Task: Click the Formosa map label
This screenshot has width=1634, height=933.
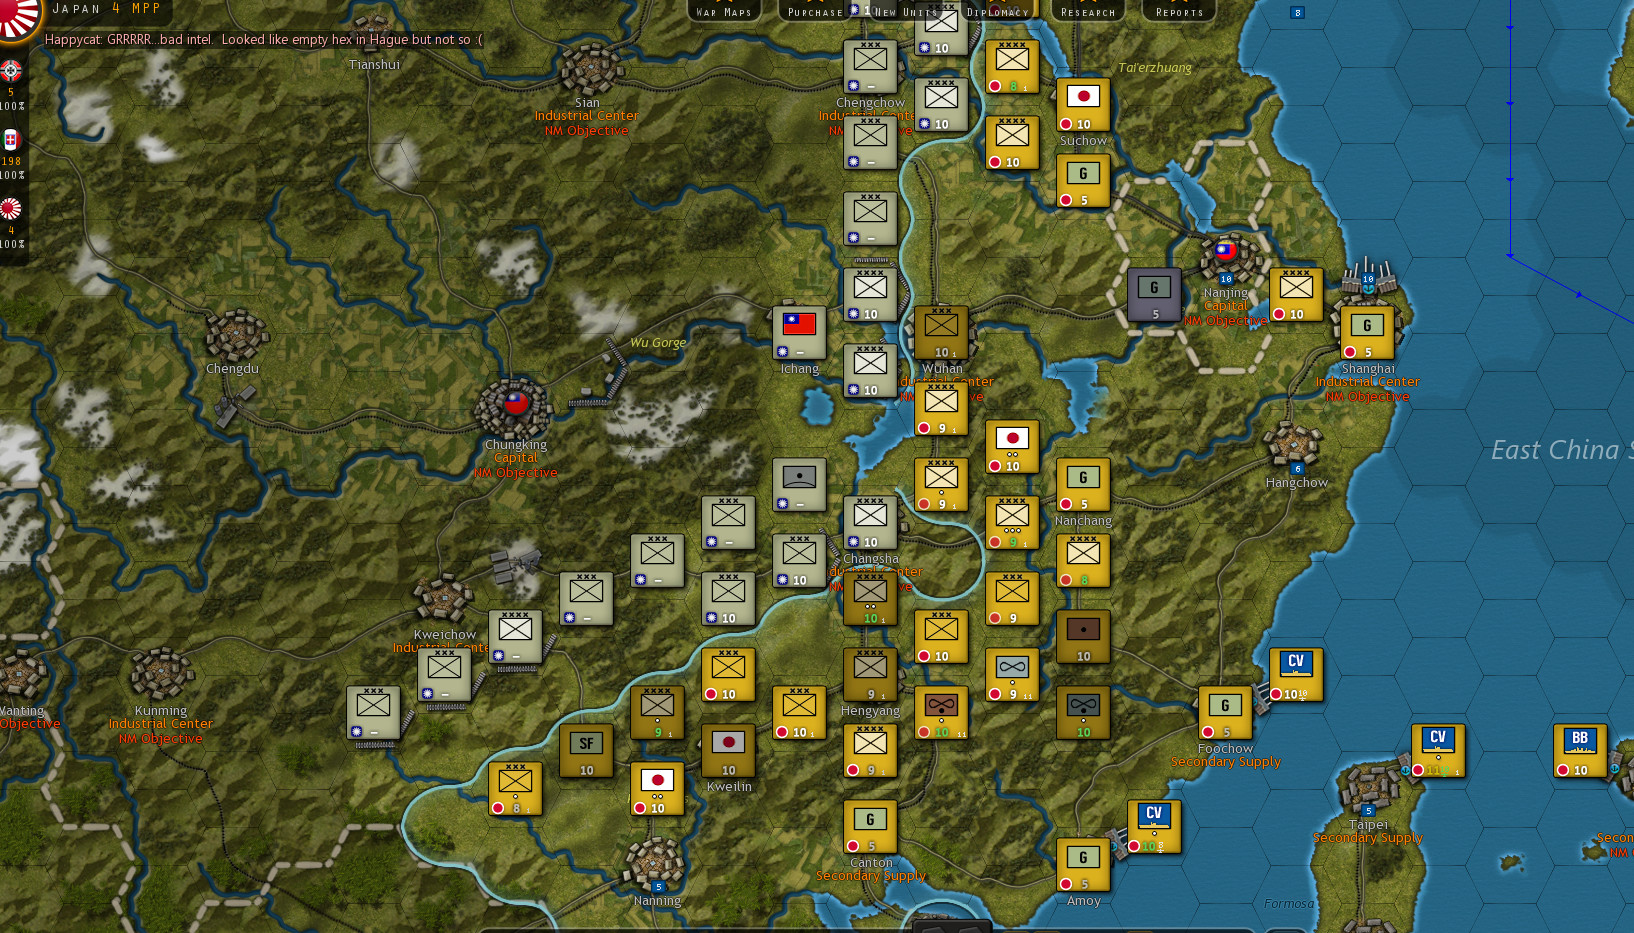Action: click(x=1289, y=904)
